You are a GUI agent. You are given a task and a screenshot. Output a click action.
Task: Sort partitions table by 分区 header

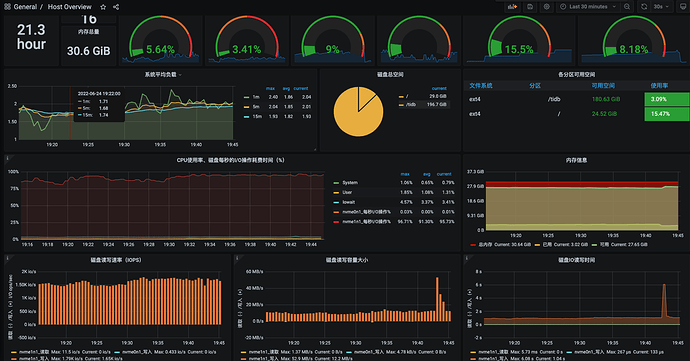point(535,86)
